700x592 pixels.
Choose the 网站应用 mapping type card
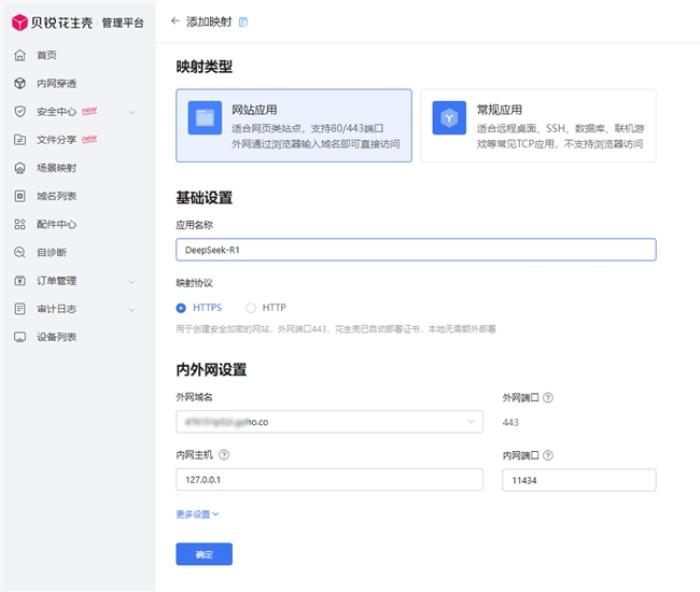(x=294, y=125)
